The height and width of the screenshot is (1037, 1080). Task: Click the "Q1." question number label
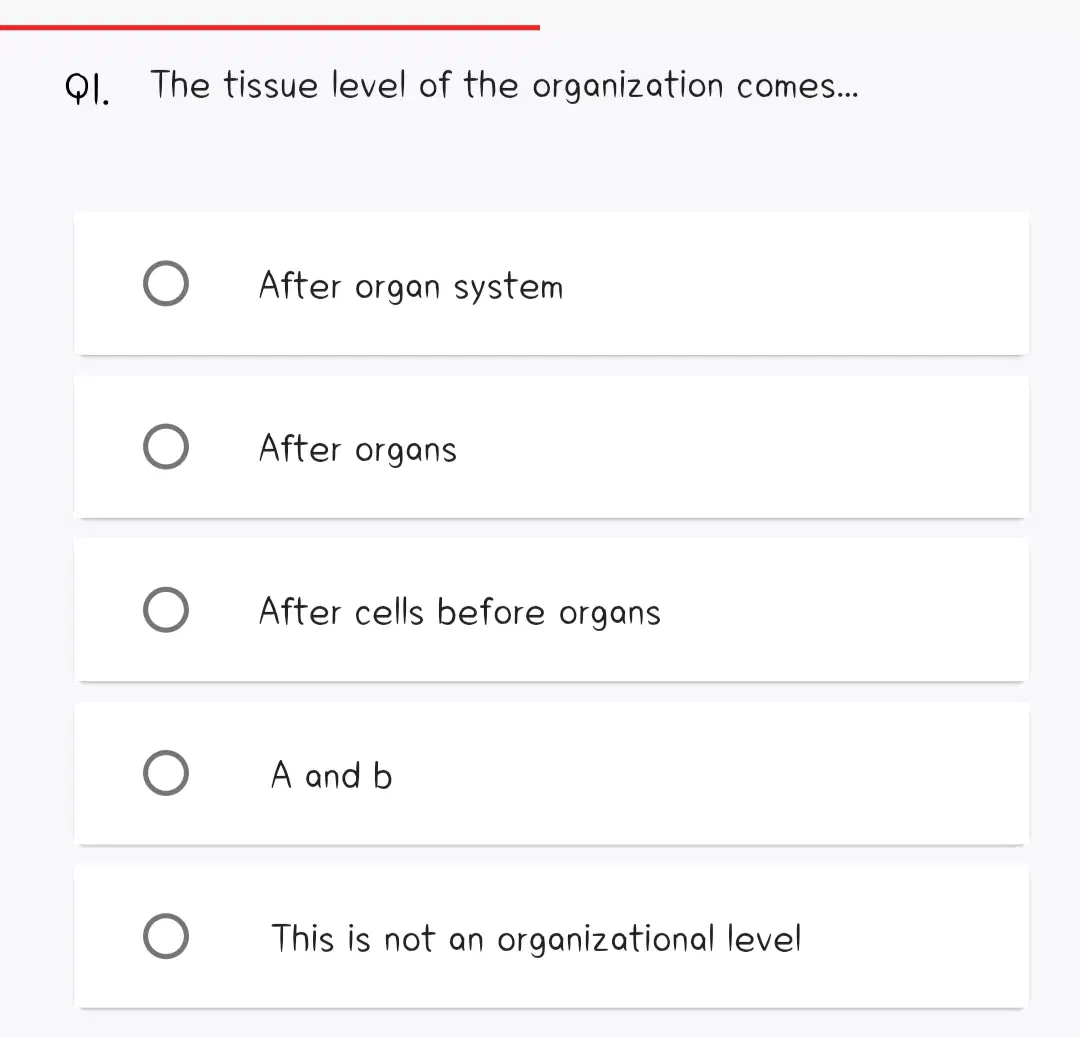coord(87,88)
